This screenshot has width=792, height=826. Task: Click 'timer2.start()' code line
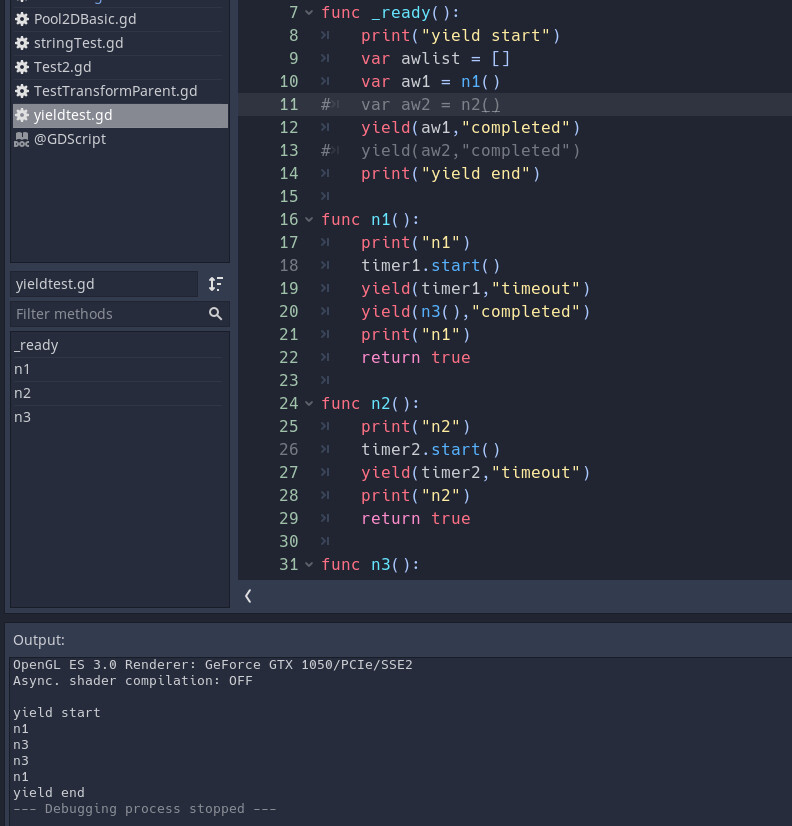(431, 450)
